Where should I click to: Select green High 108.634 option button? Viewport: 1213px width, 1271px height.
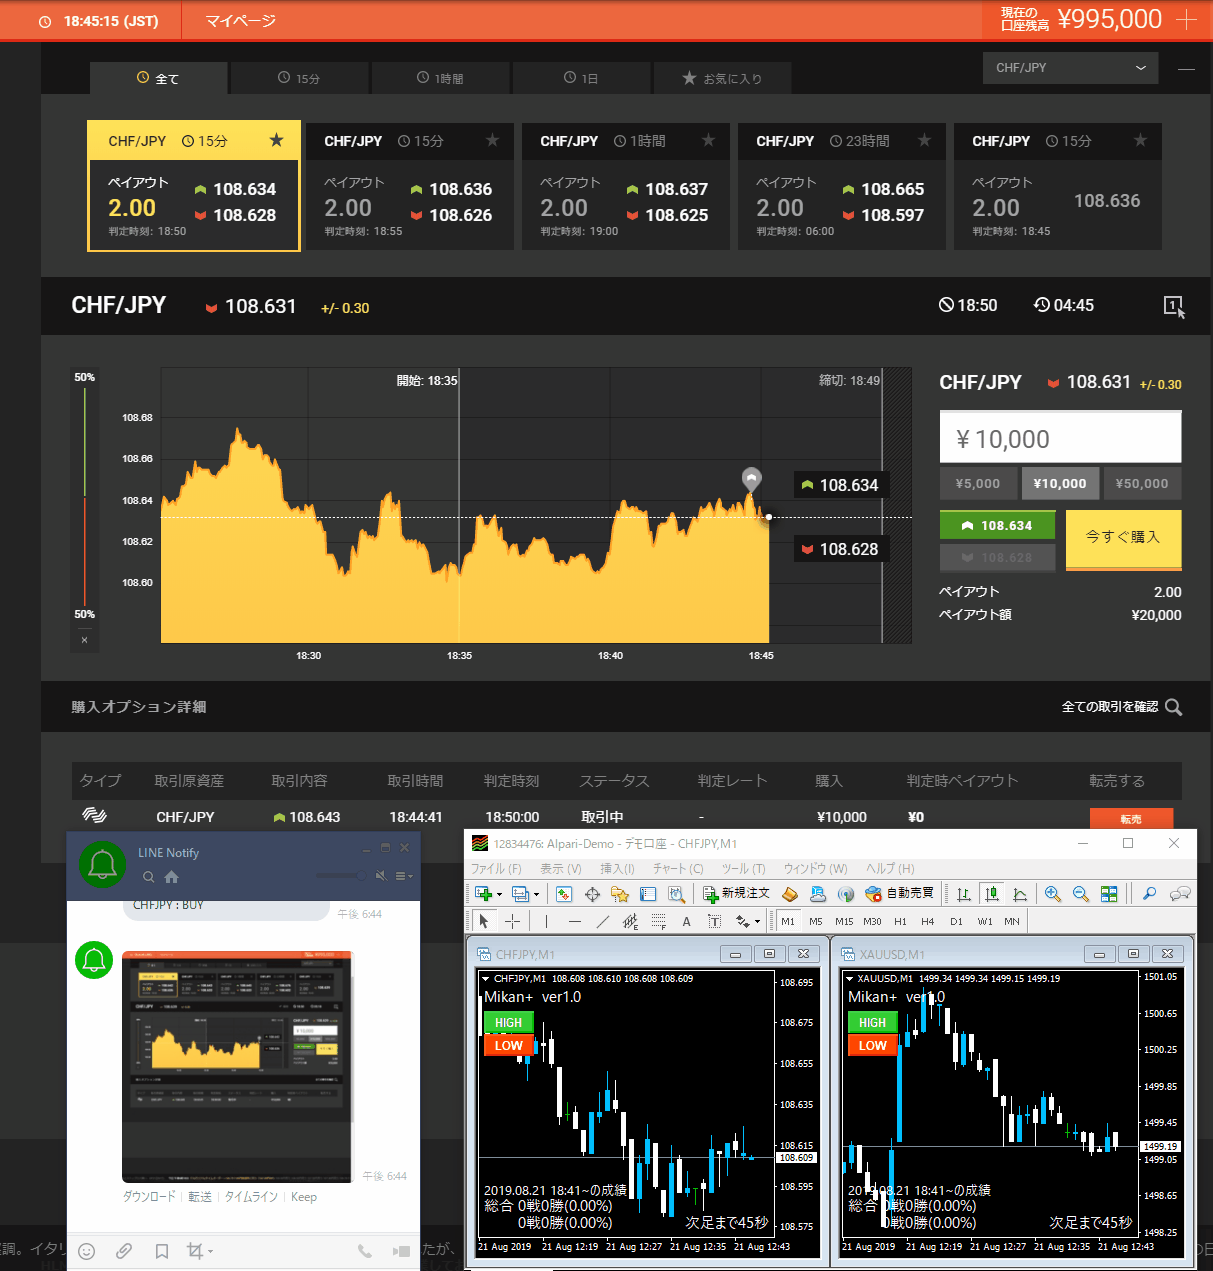997,525
